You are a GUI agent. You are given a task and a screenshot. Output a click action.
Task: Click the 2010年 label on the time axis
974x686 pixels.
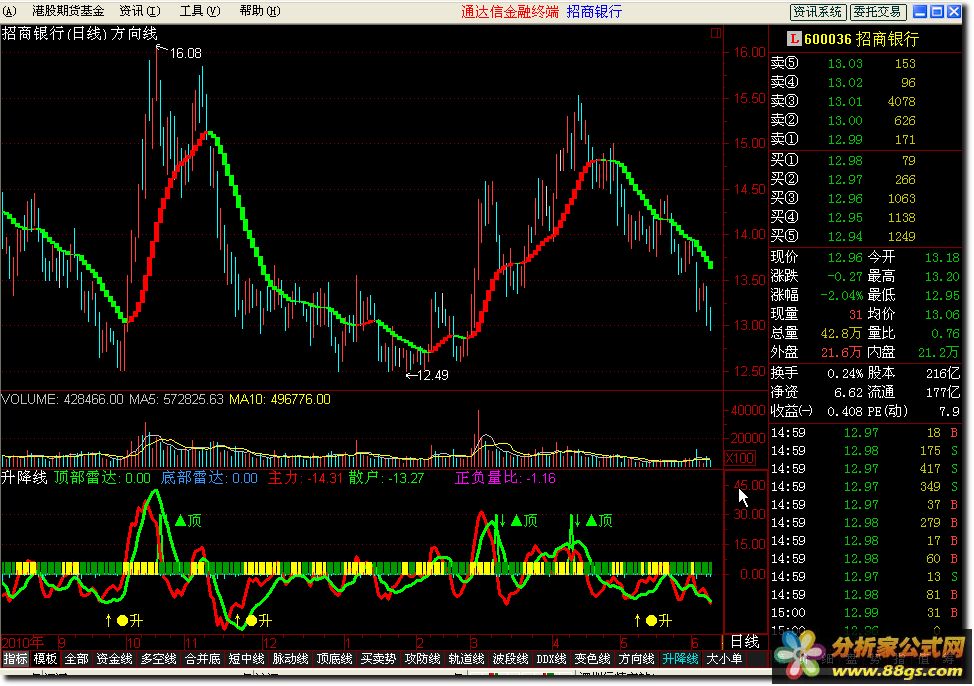tap(22, 642)
